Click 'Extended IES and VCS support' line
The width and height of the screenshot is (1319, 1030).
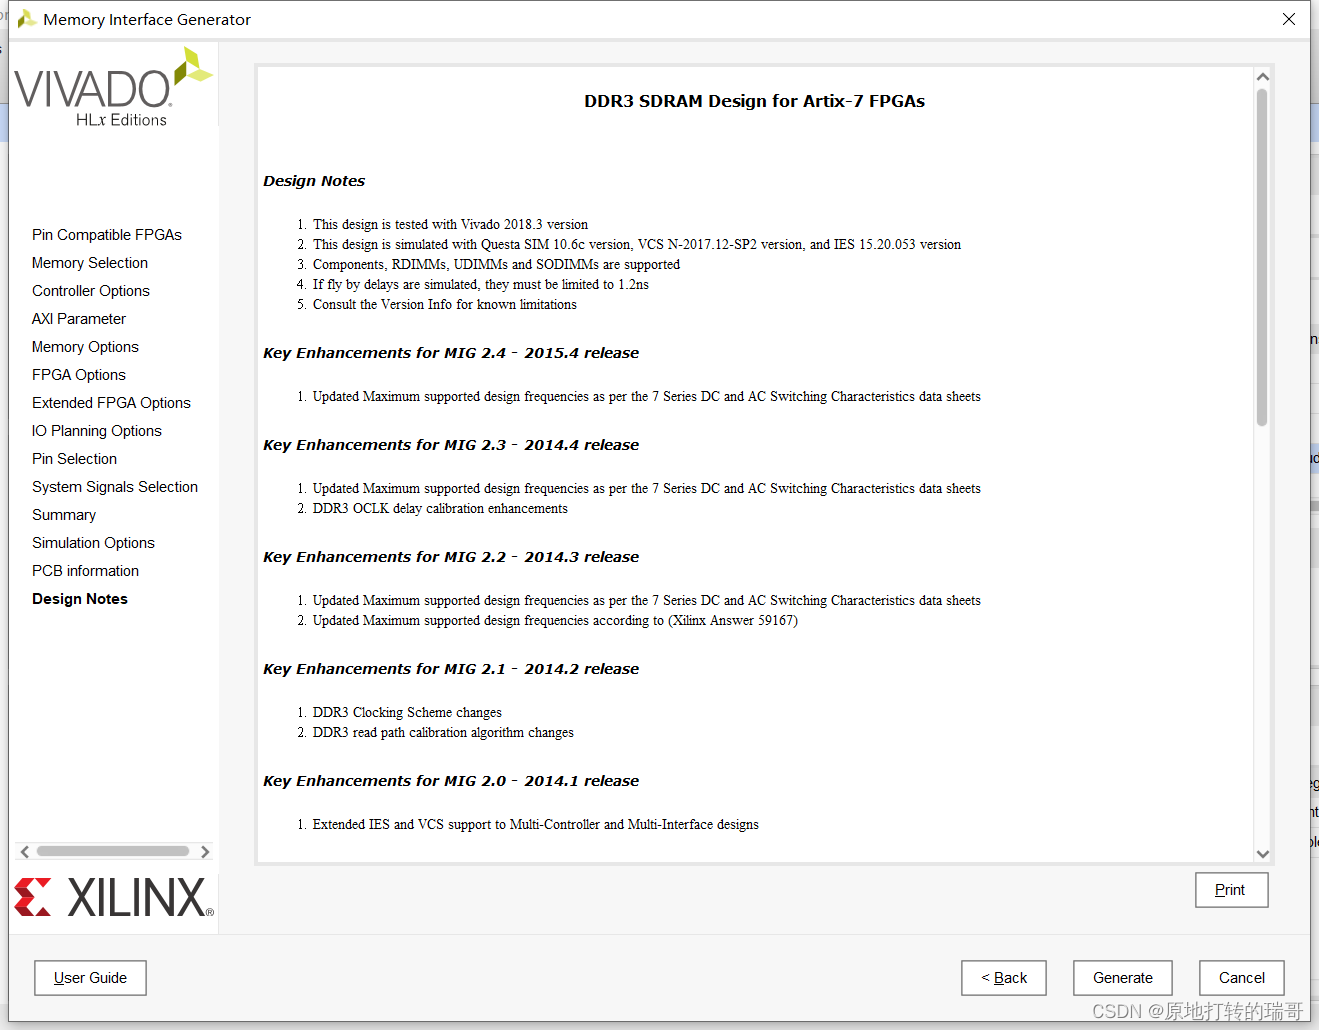point(536,825)
